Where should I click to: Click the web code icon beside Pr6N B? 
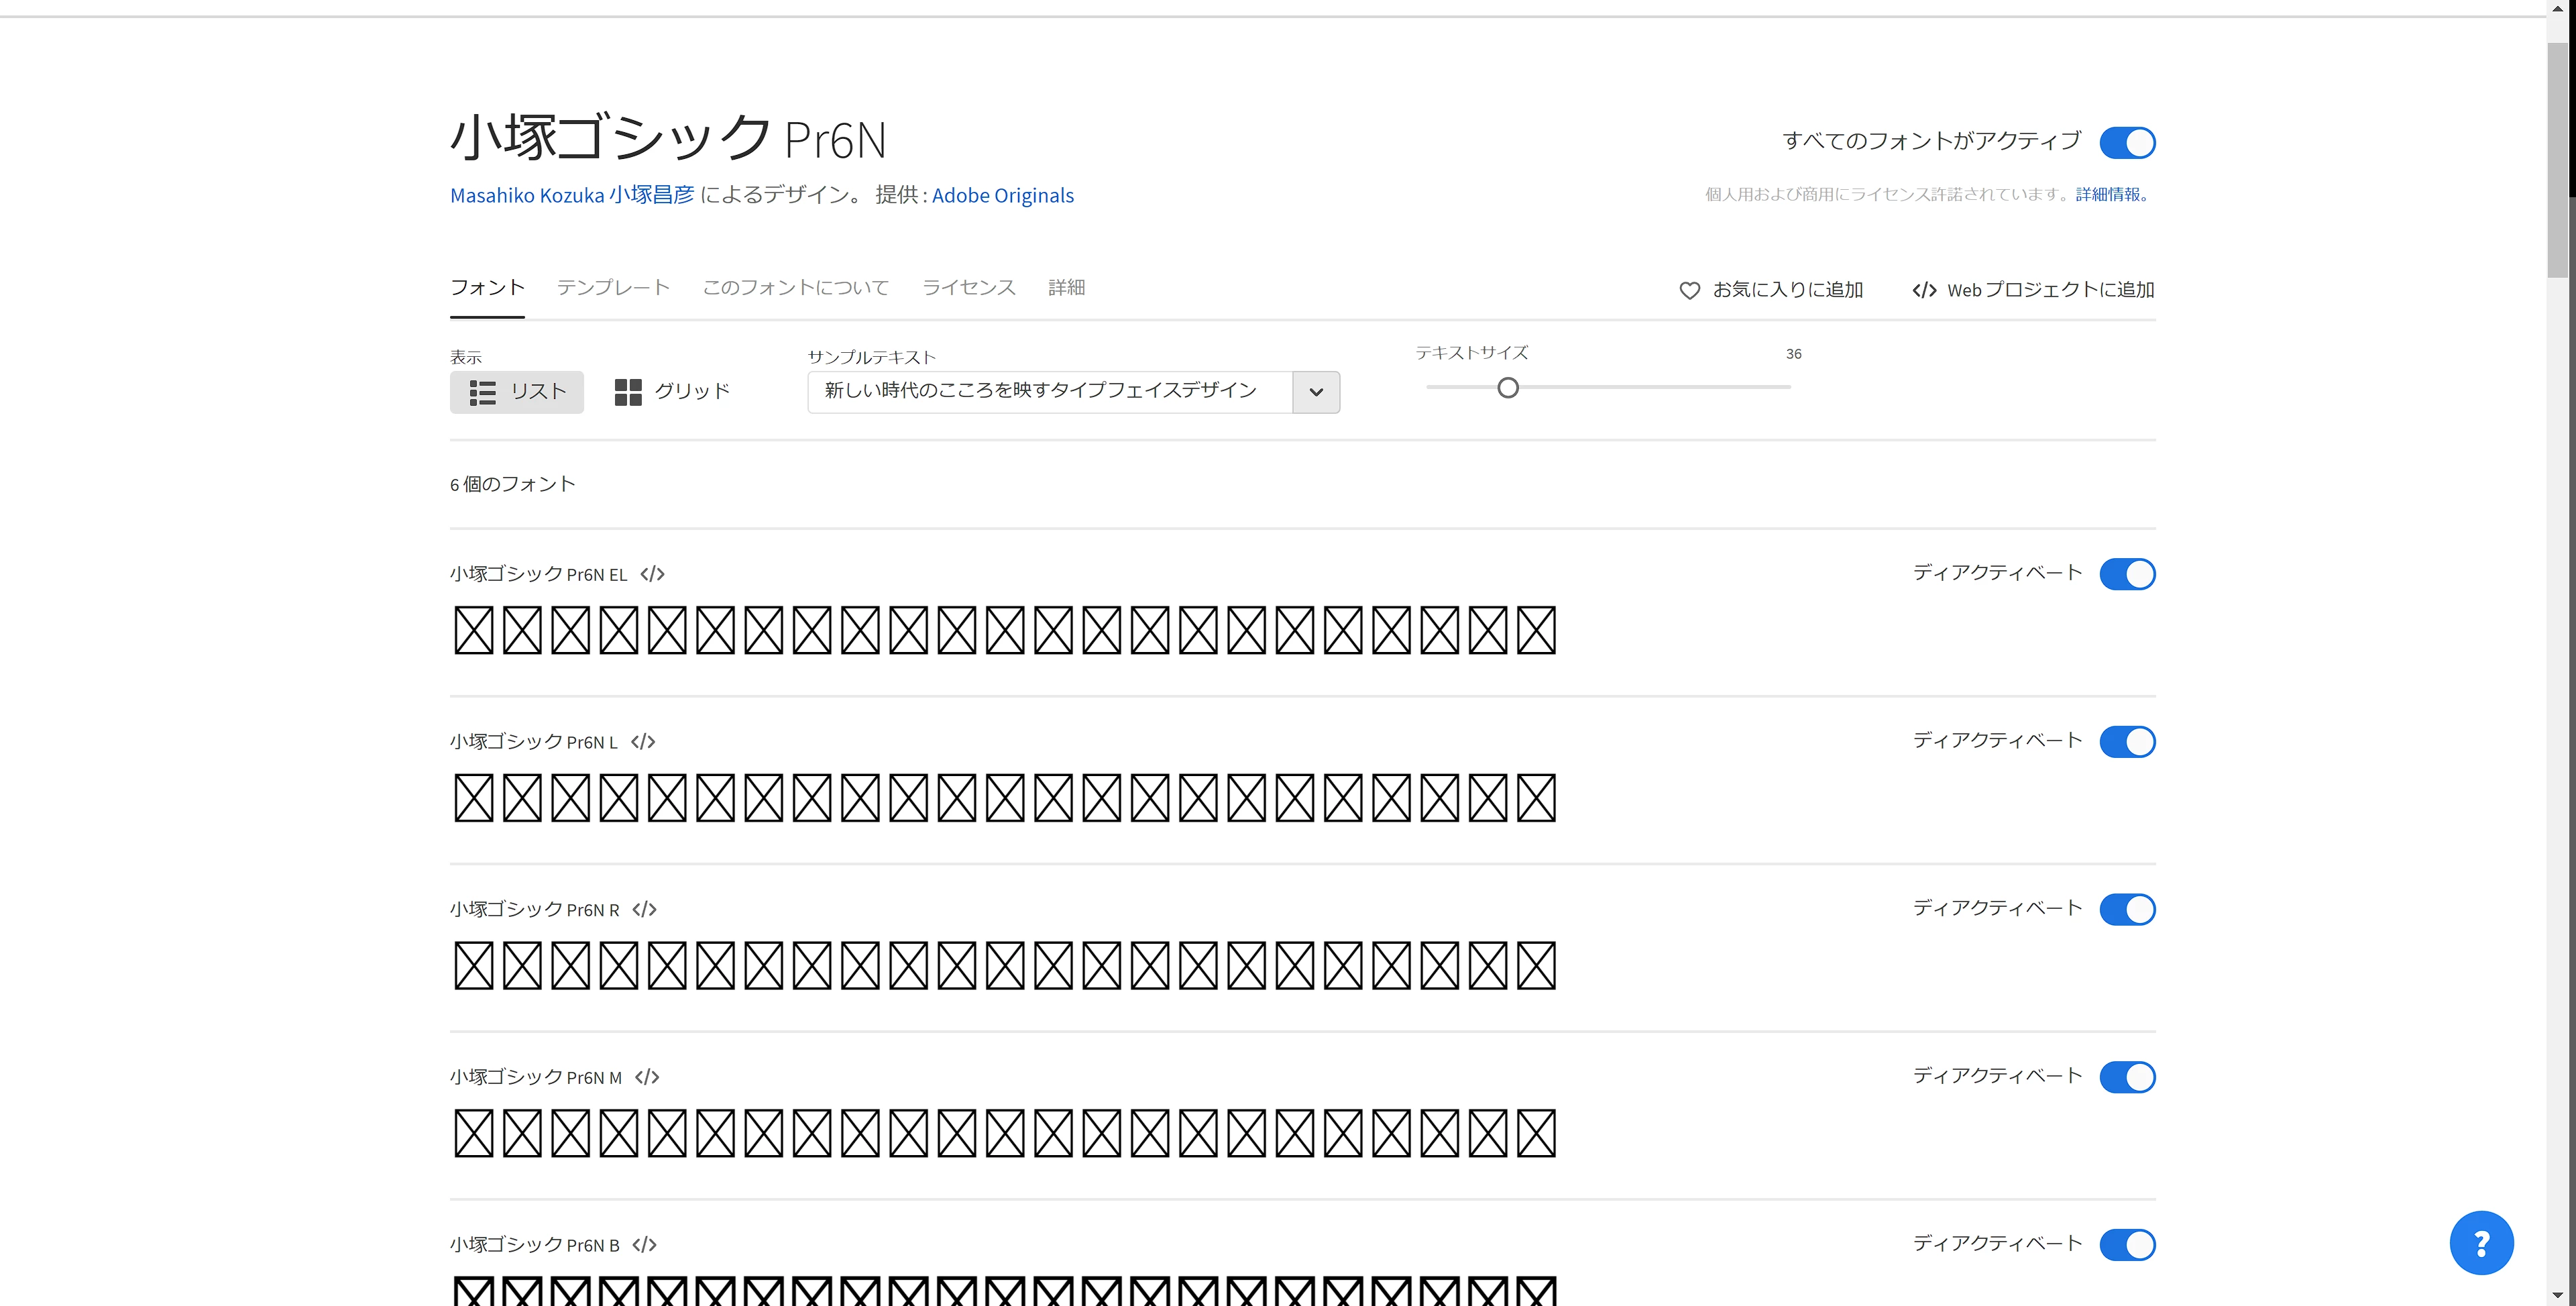644,1245
